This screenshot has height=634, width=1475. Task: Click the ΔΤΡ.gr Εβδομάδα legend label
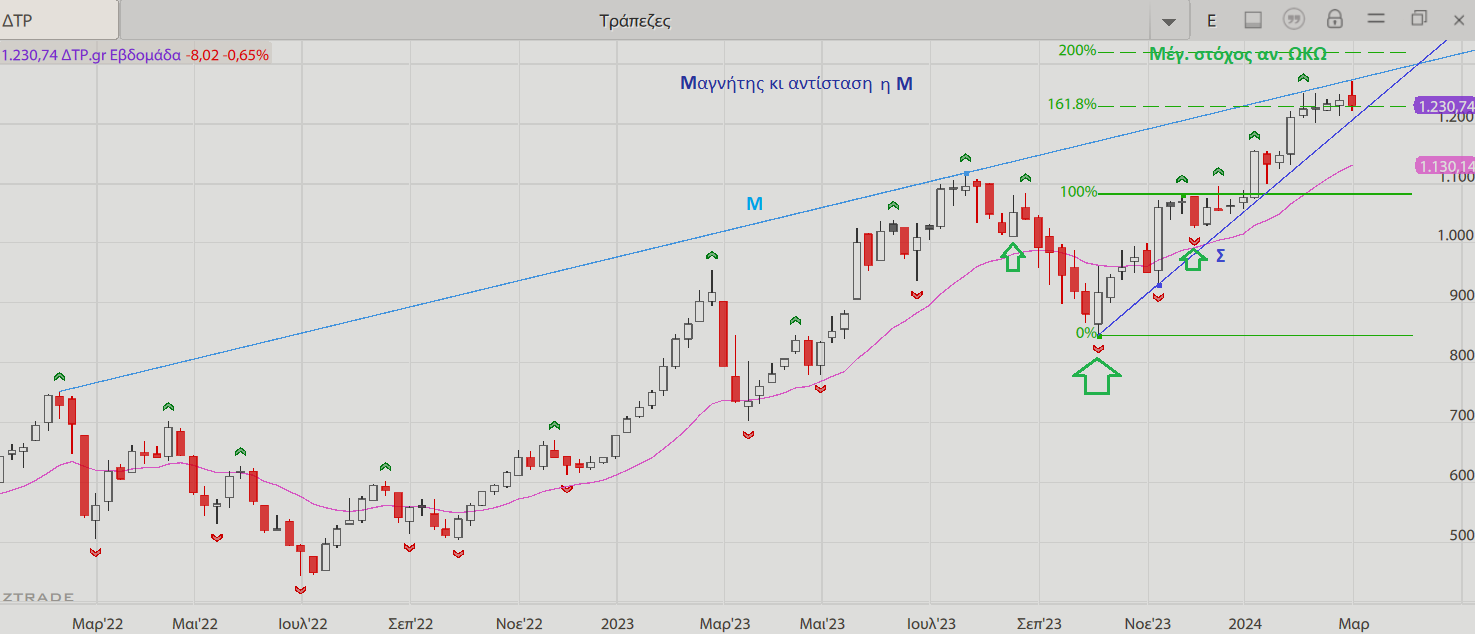coord(122,56)
